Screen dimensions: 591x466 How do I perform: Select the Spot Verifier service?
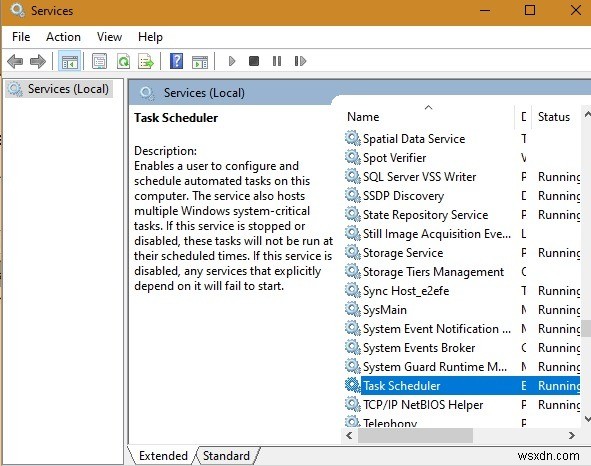pyautogui.click(x=394, y=158)
